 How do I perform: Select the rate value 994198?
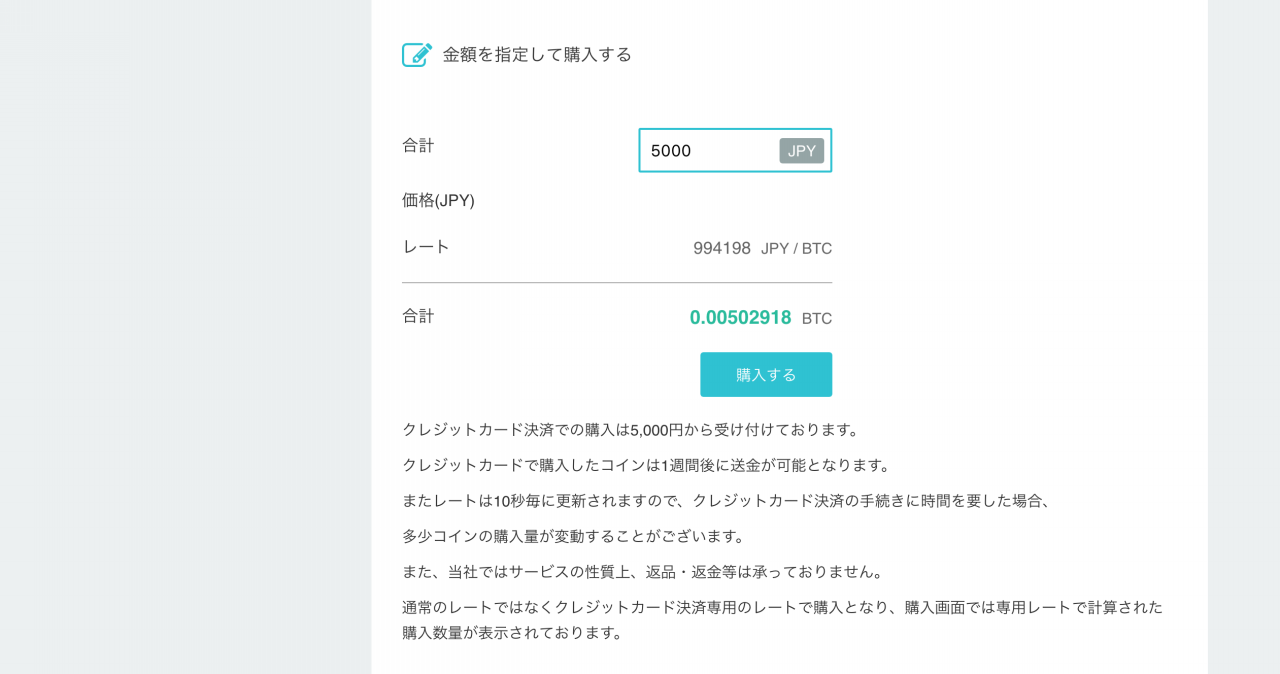tap(722, 248)
